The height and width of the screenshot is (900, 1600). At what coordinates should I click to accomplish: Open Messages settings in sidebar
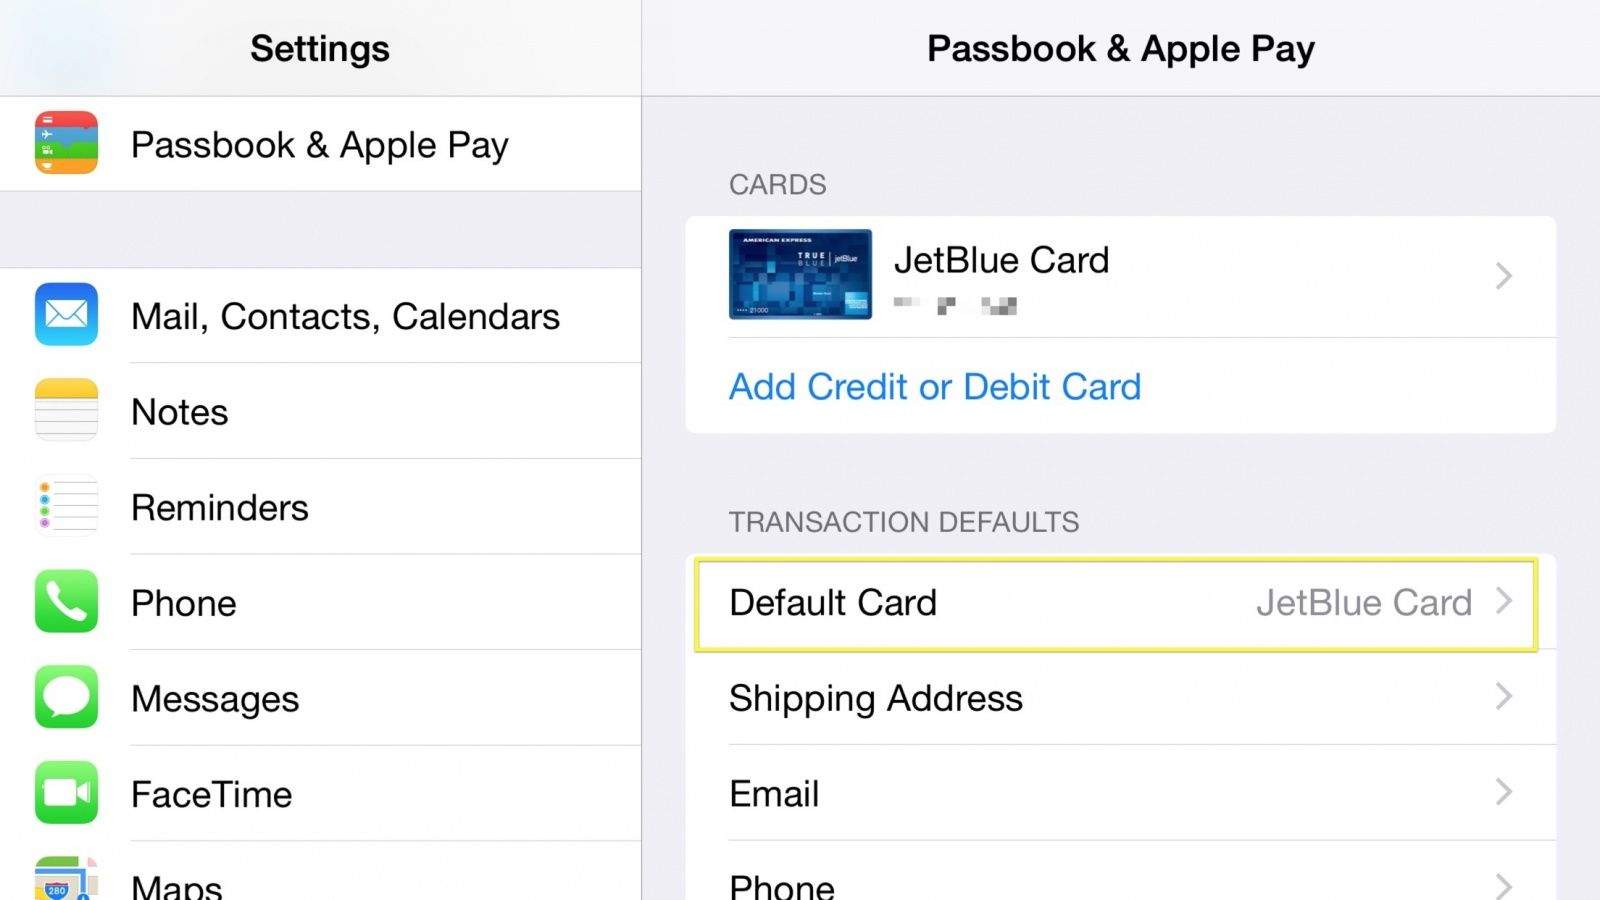click(x=215, y=698)
